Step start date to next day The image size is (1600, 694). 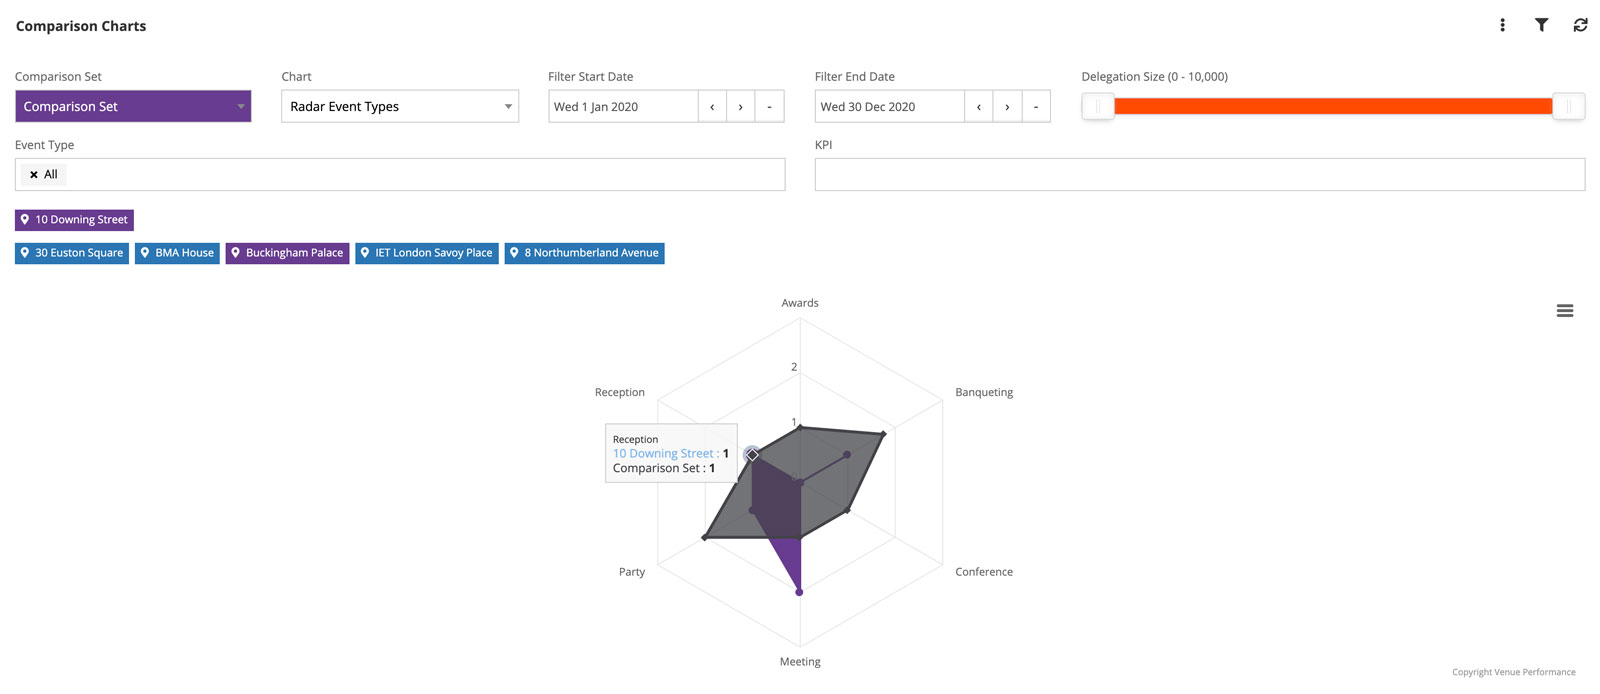(740, 107)
